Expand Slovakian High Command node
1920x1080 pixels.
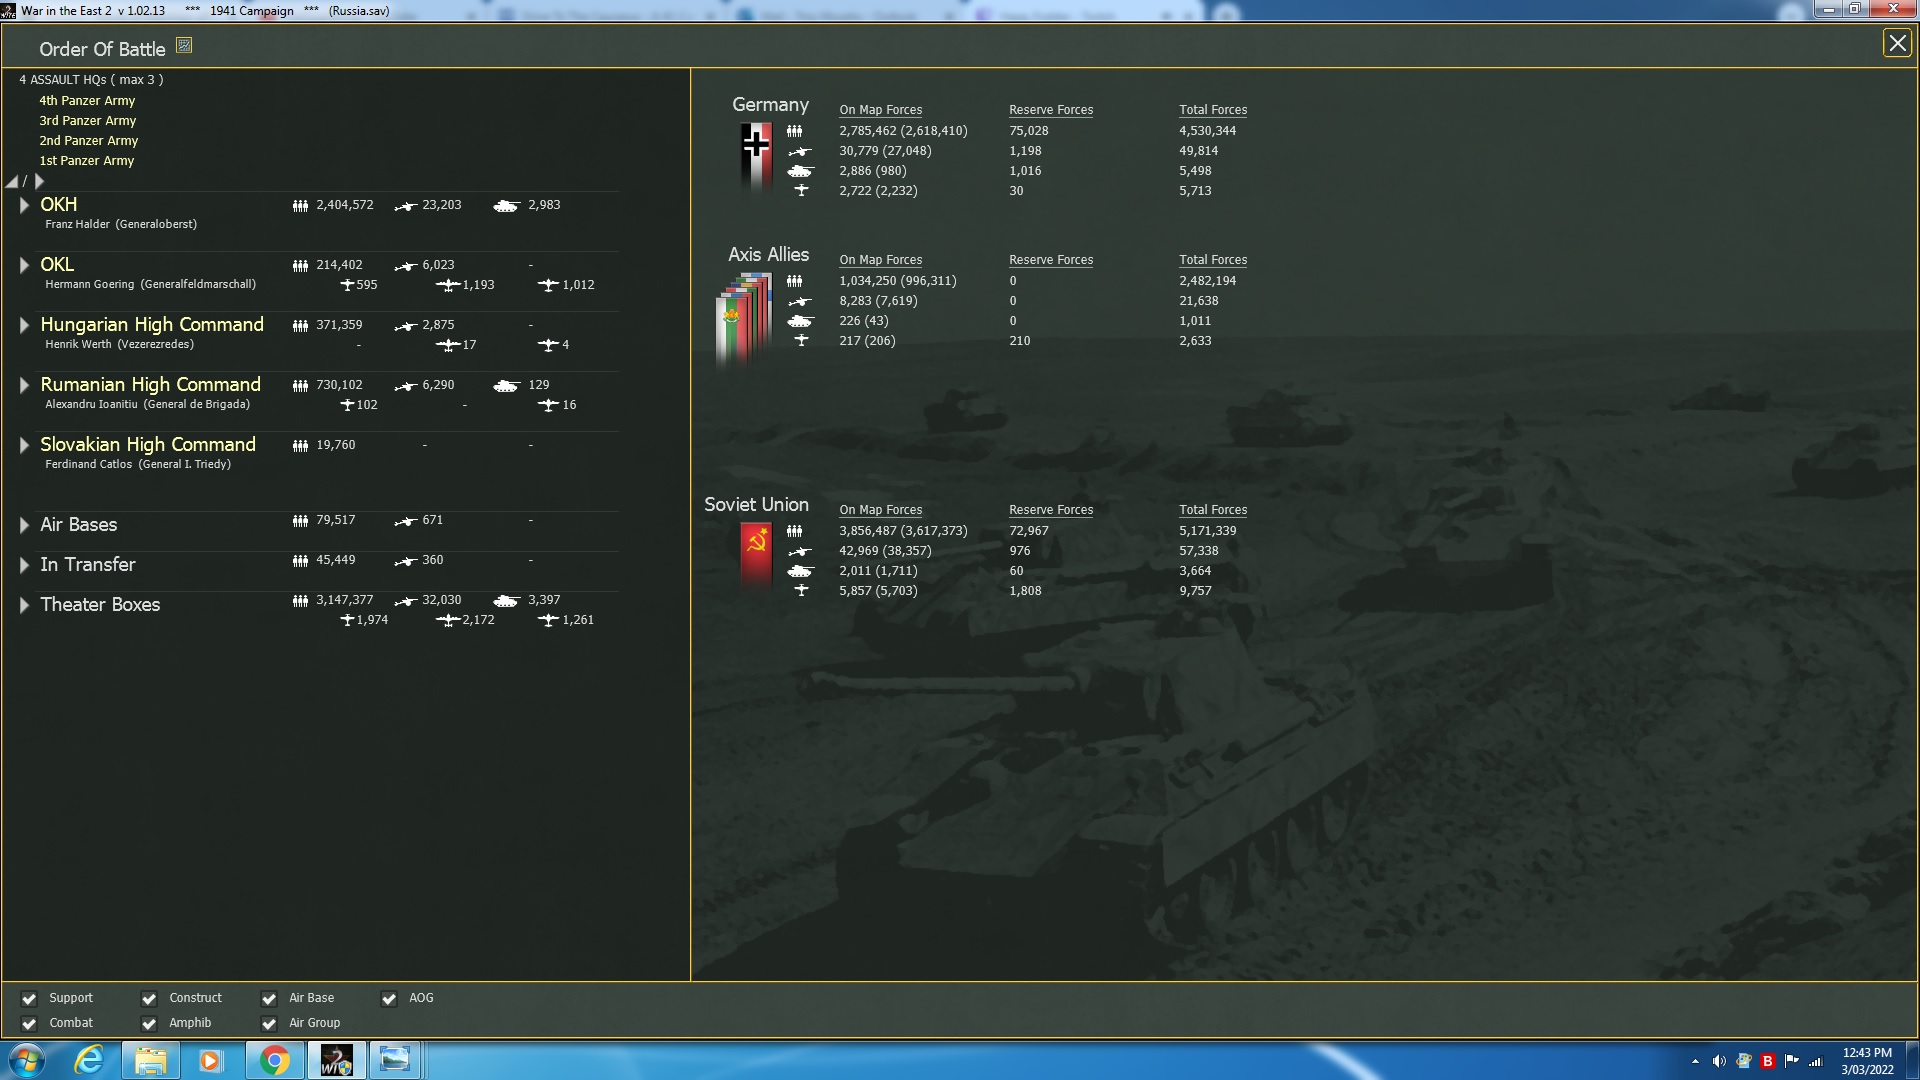click(24, 445)
